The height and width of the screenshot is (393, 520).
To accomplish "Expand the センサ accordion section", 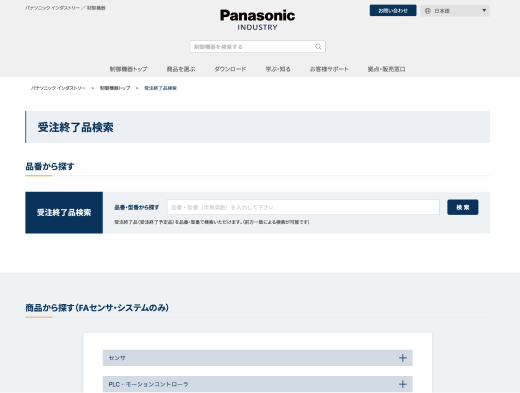I will click(257, 358).
